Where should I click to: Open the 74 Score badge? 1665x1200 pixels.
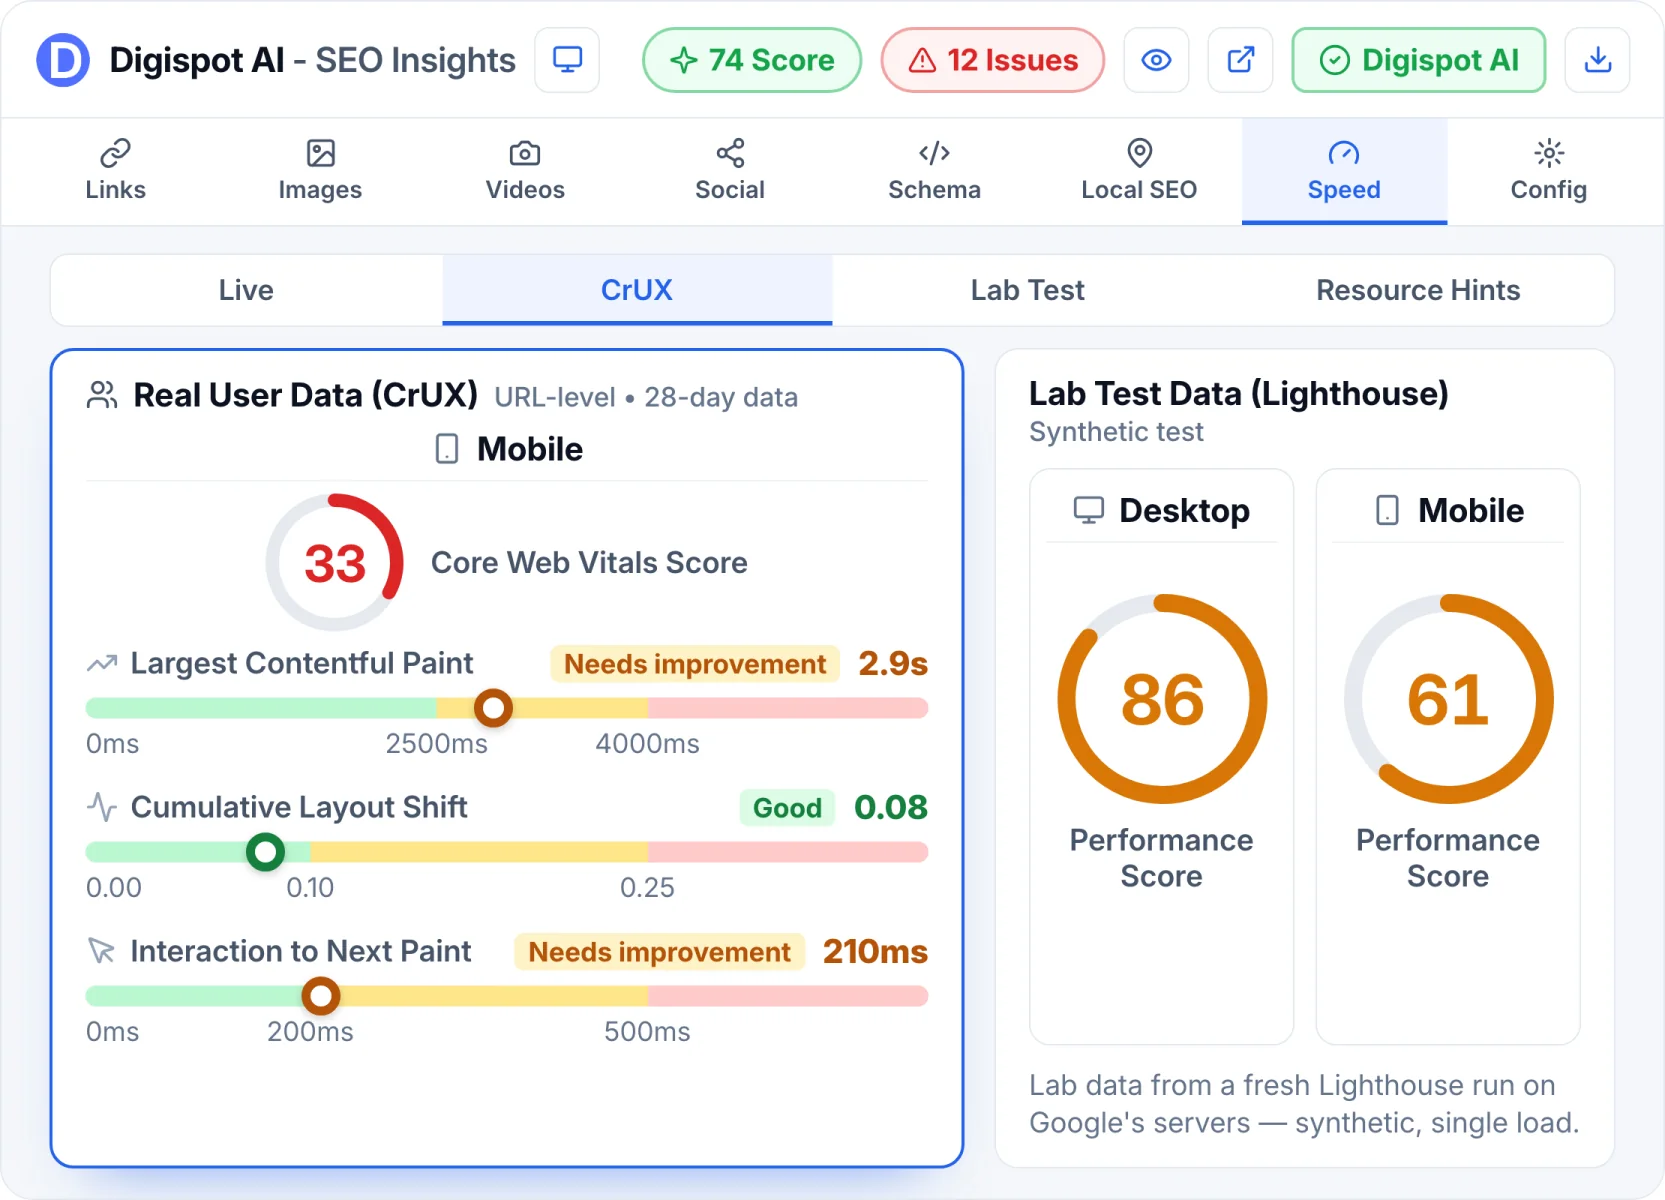tap(752, 60)
